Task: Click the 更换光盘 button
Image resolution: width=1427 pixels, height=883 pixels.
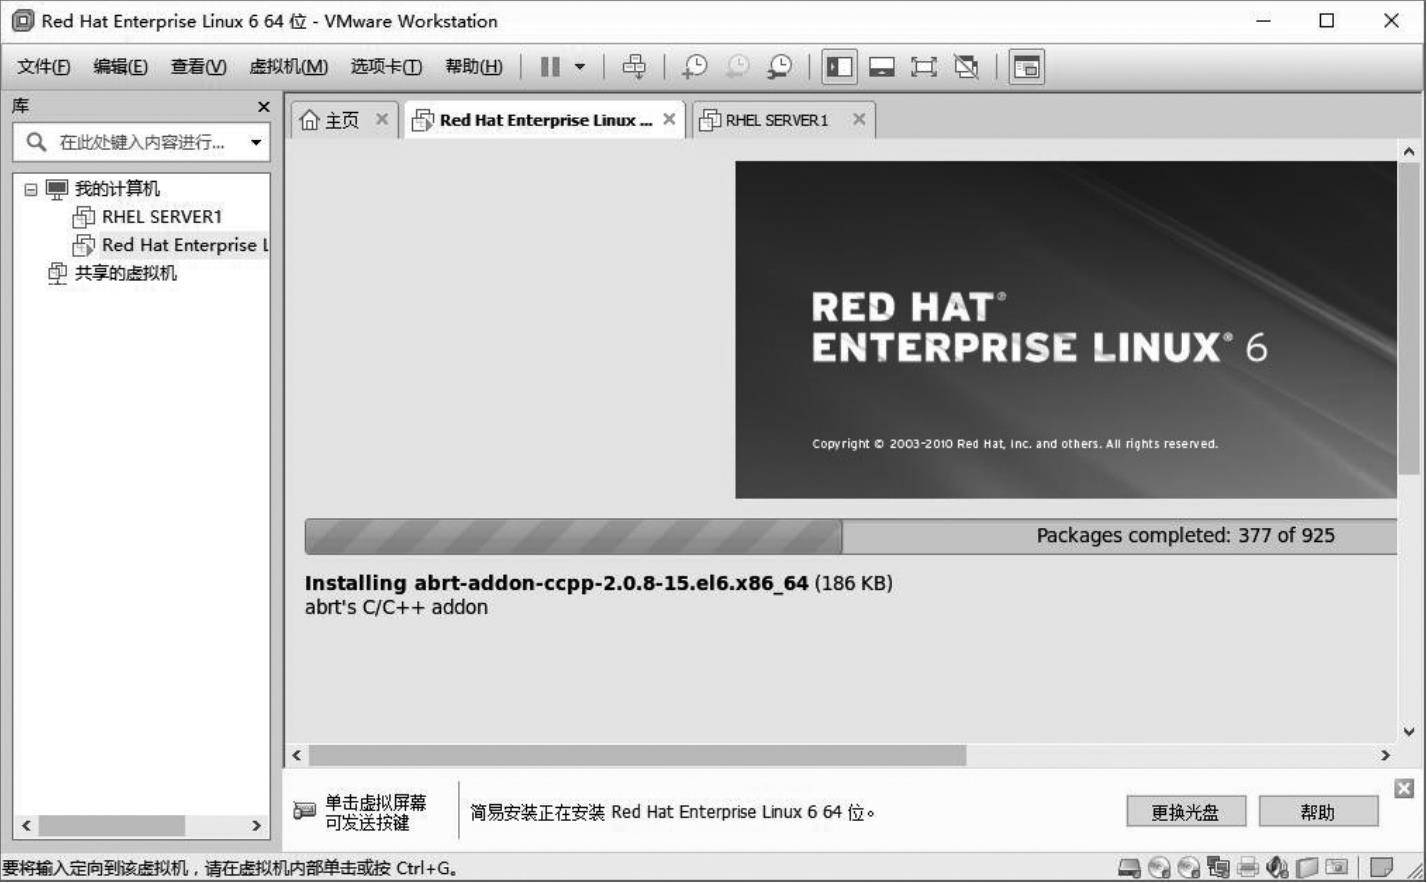Action: (x=1186, y=812)
